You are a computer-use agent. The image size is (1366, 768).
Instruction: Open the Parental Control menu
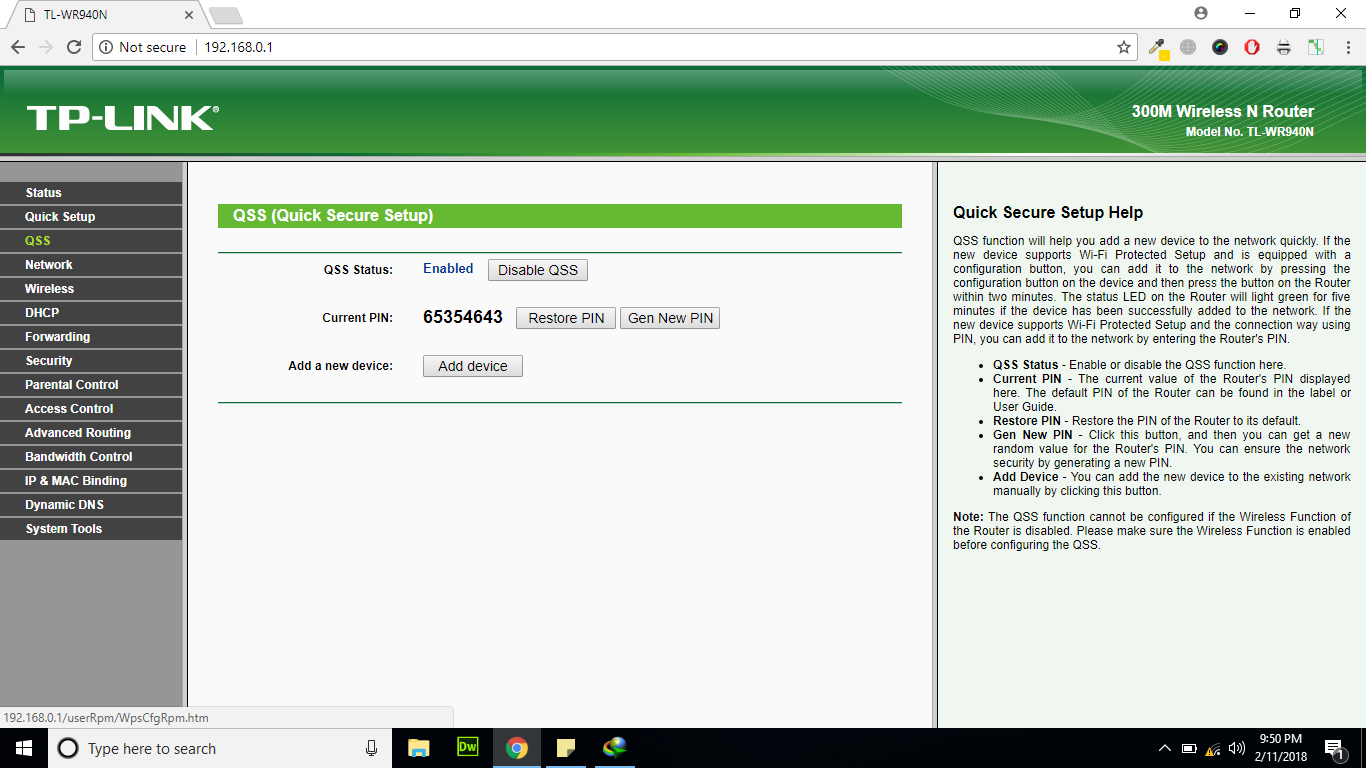pyautogui.click(x=91, y=385)
